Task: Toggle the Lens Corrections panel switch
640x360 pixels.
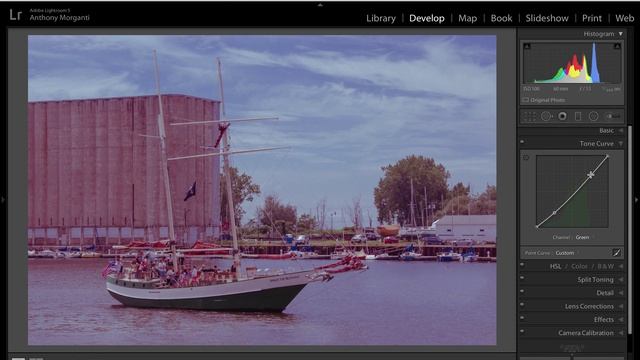Action: click(522, 304)
